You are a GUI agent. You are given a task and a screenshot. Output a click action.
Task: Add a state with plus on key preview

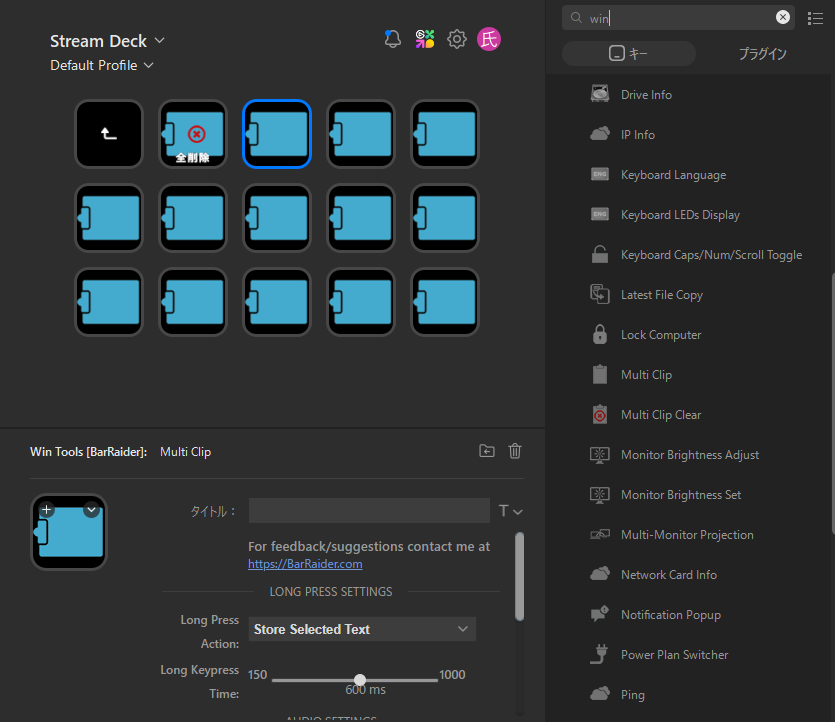[x=47, y=510]
